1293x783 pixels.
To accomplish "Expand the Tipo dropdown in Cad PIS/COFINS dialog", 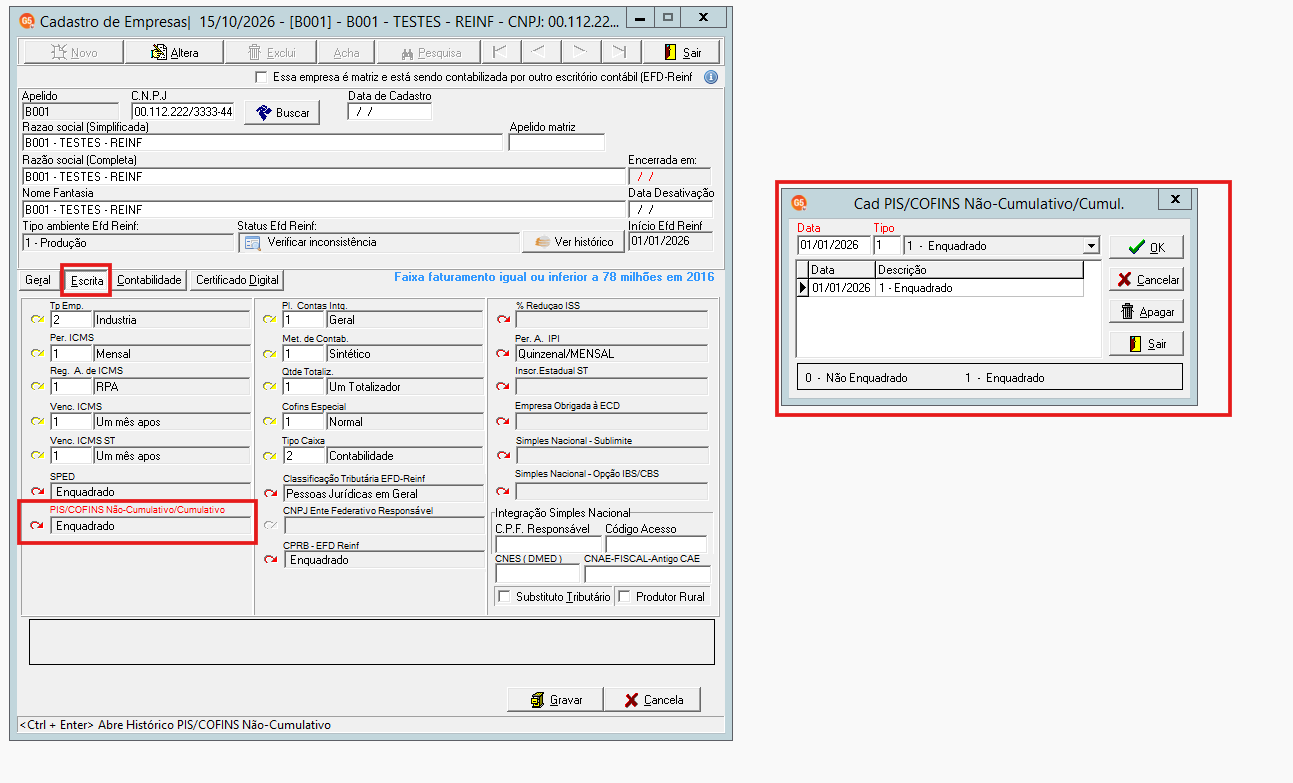I will tap(1090, 246).
